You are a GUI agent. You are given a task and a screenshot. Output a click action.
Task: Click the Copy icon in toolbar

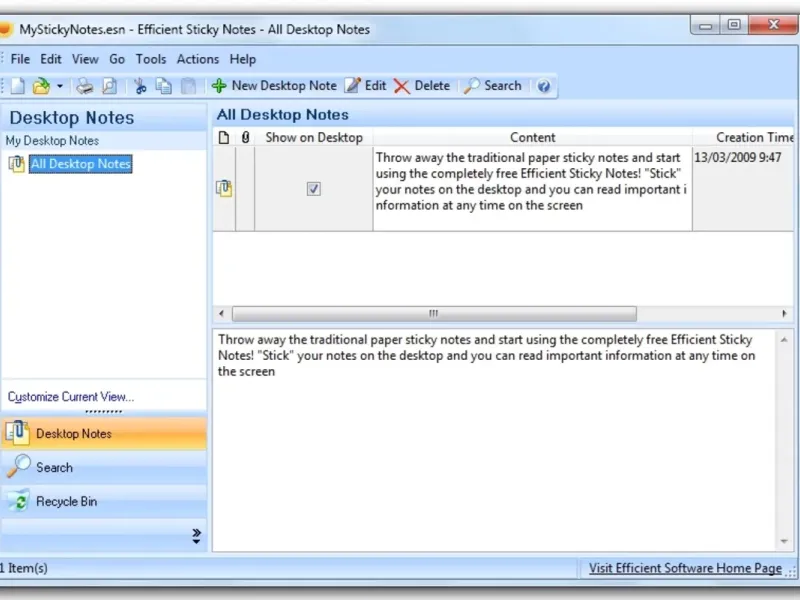point(164,86)
